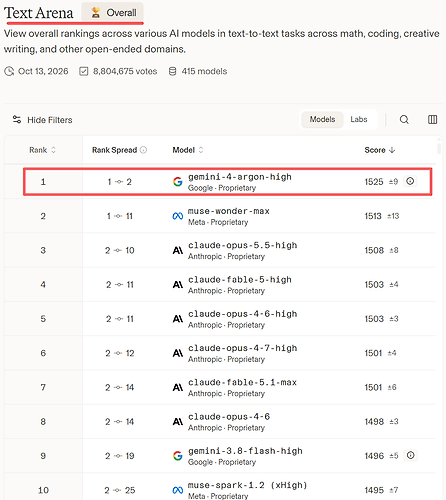The height and width of the screenshot is (500, 446).
Task: Click the Google logo for gemini-4-argon-high
Action: click(x=178, y=182)
